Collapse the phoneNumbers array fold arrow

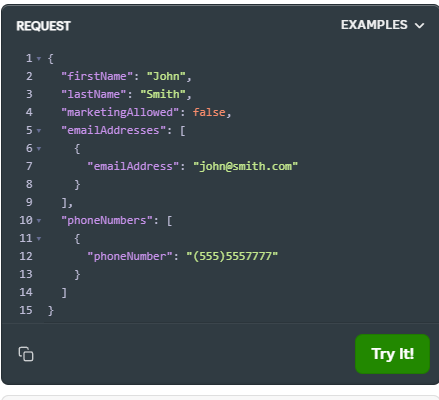coord(39,221)
